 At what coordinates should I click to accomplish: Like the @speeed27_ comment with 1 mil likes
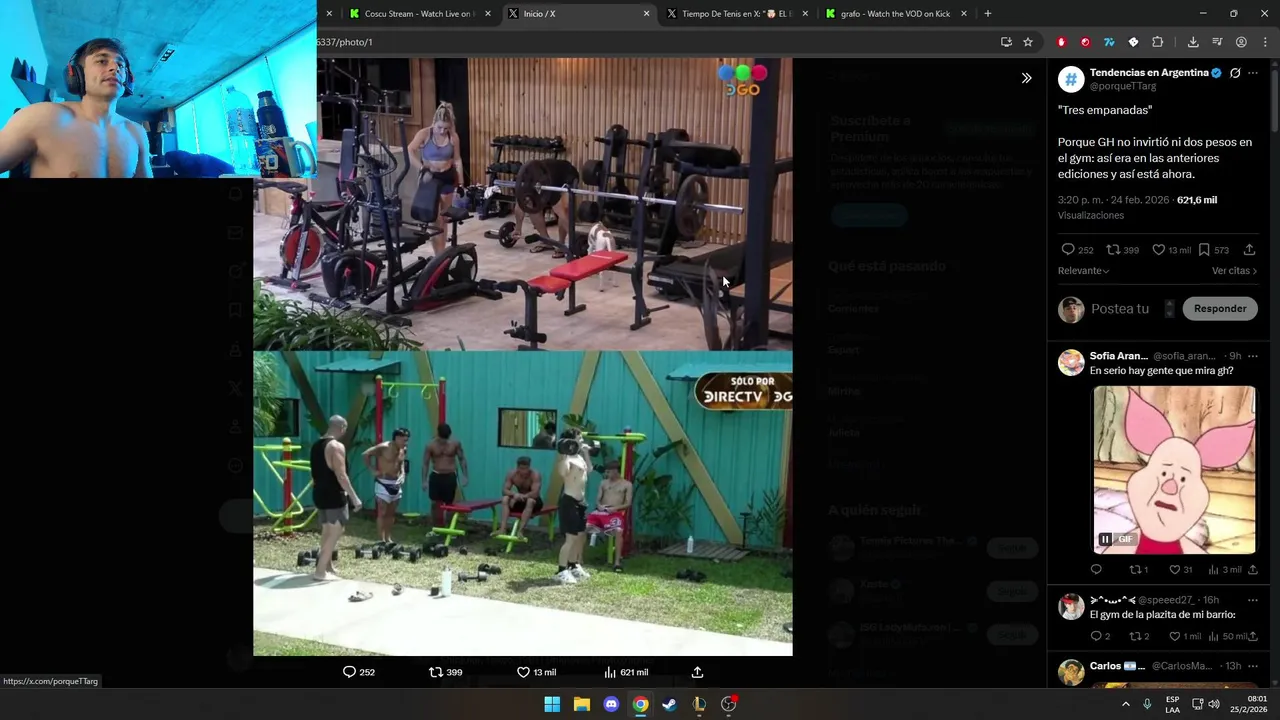[x=1185, y=636]
